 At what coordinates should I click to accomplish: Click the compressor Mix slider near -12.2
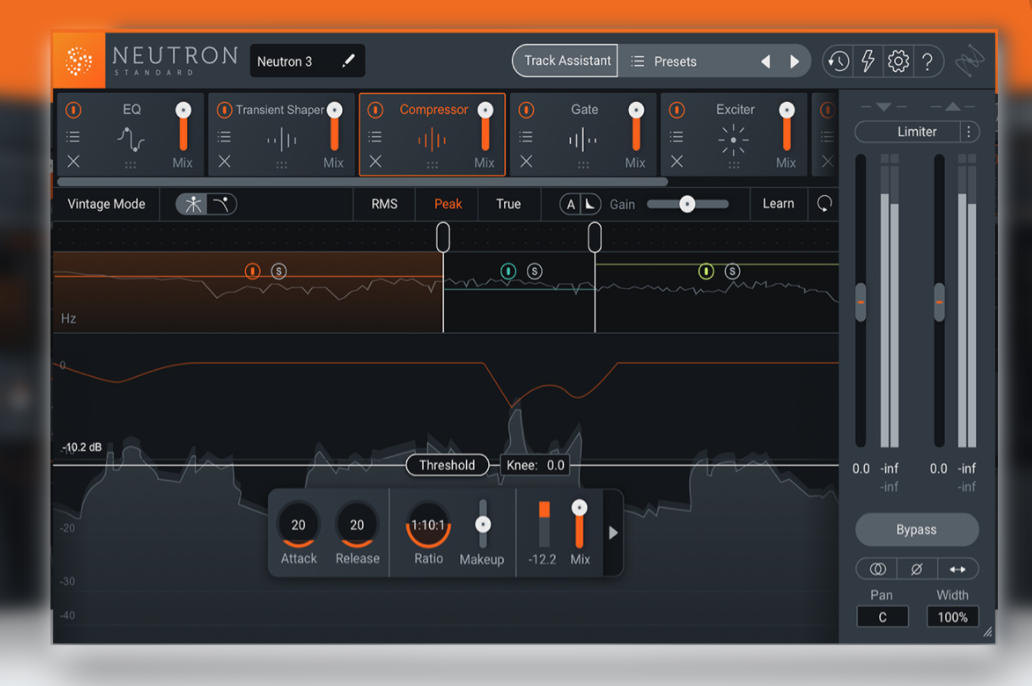tap(579, 523)
